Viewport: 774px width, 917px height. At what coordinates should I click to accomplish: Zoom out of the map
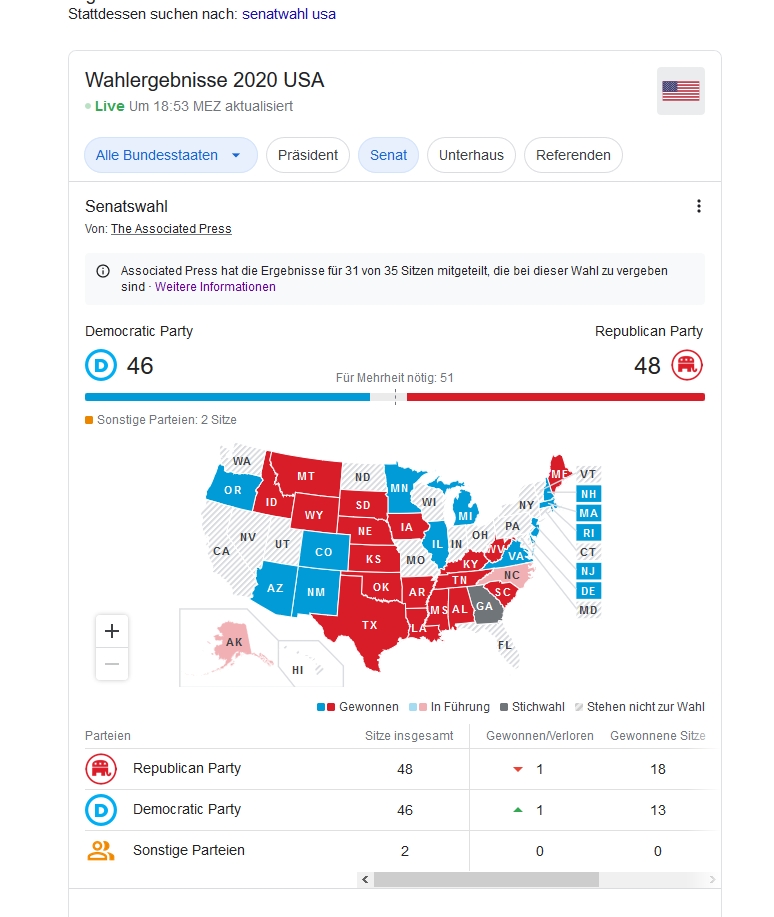click(x=112, y=664)
